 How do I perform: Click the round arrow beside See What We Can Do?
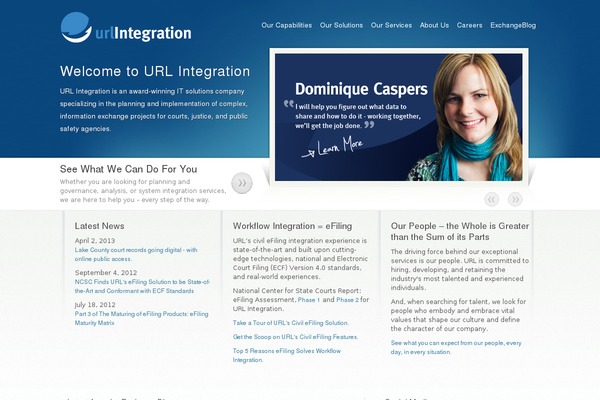[242, 183]
